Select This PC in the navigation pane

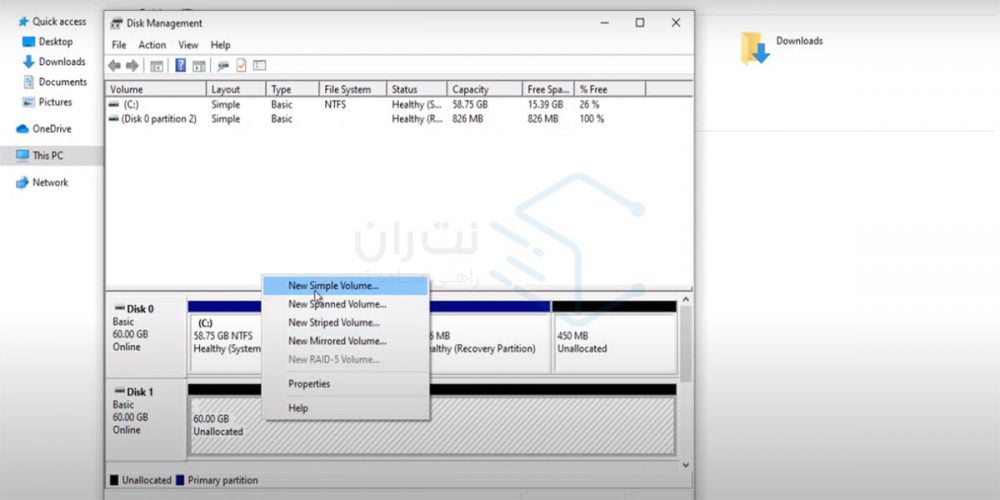point(47,156)
